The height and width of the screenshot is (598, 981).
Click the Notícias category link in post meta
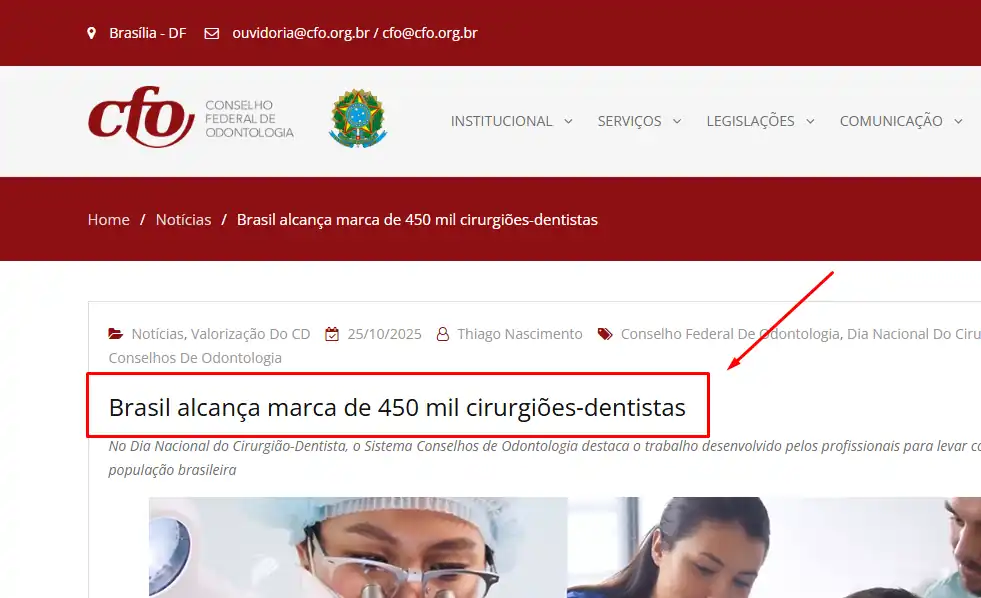[x=158, y=334]
